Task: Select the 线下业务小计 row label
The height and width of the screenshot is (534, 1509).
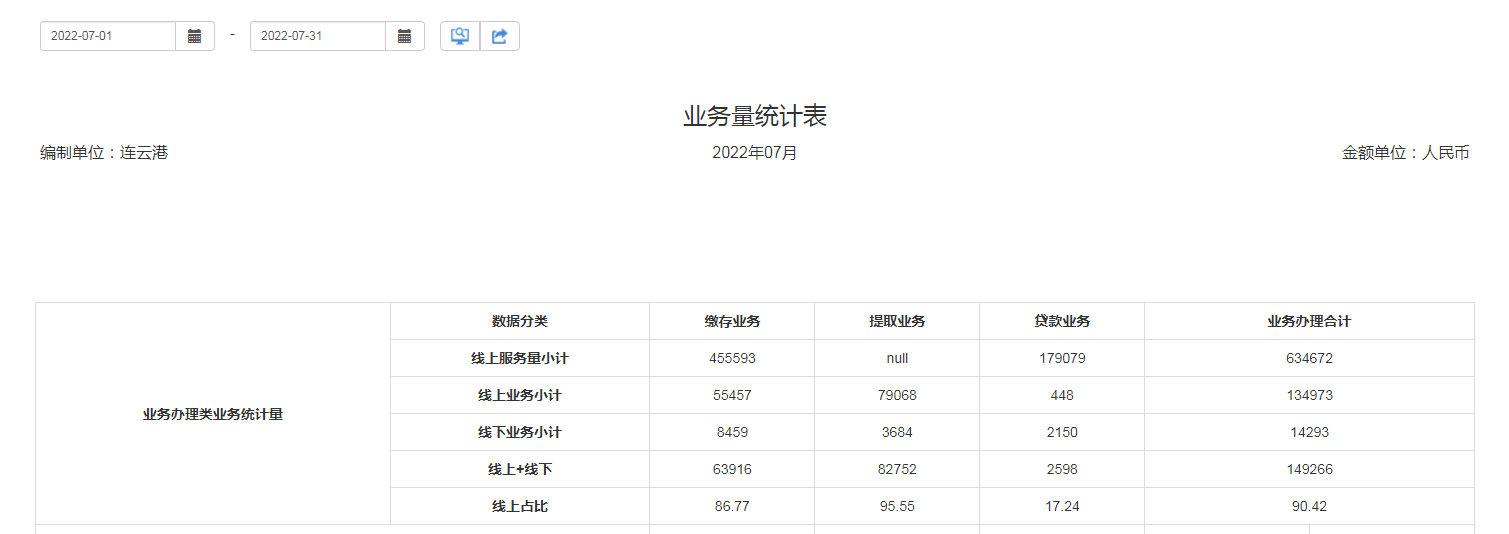Action: (x=520, y=432)
